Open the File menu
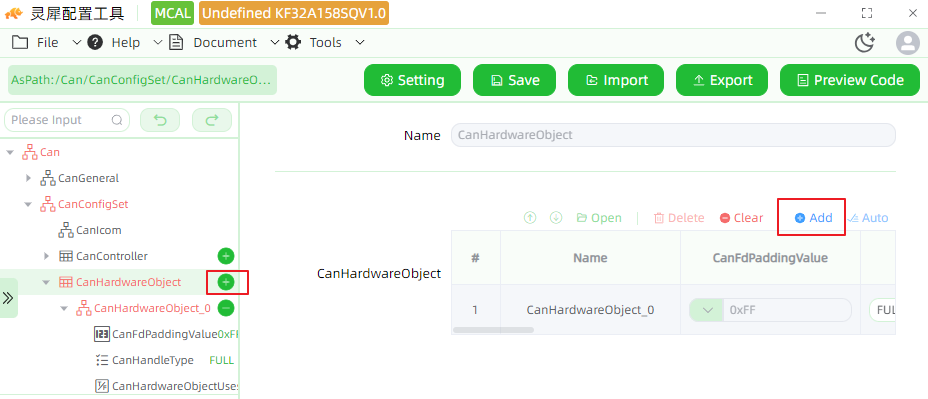Viewport: 928px width, 399px height. pyautogui.click(x=46, y=43)
